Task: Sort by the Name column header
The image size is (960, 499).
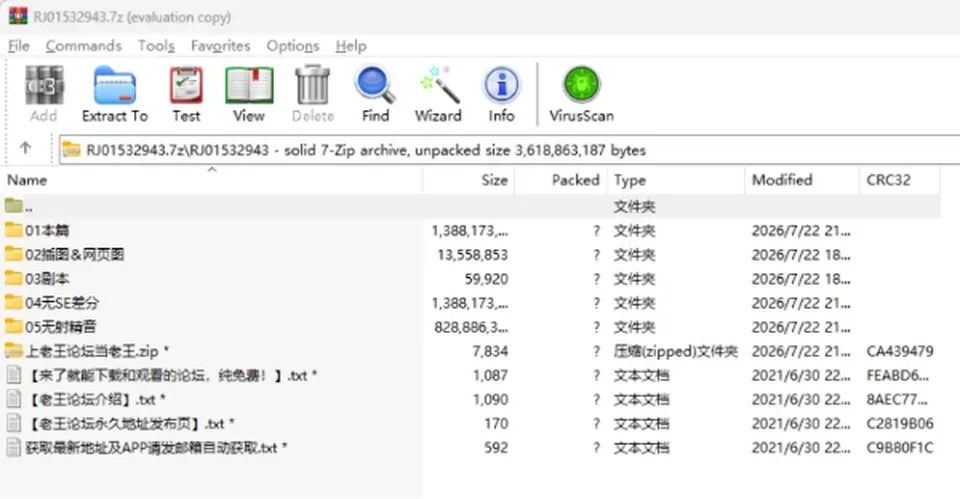Action: [211, 180]
